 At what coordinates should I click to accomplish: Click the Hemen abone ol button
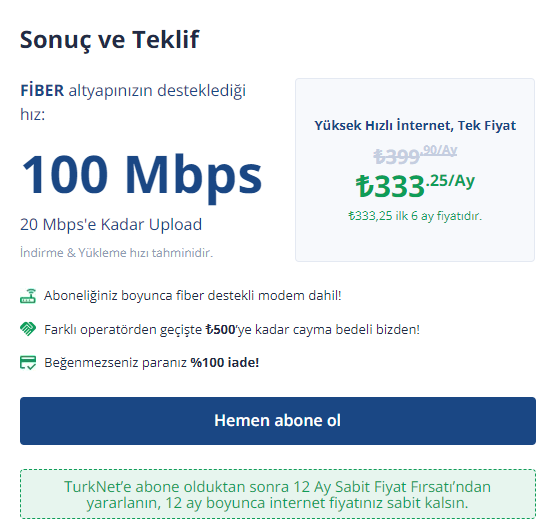tap(278, 421)
